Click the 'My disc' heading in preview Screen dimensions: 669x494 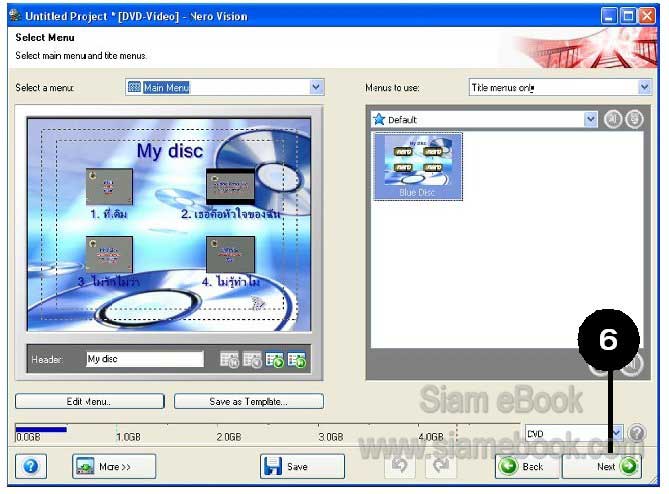click(170, 151)
